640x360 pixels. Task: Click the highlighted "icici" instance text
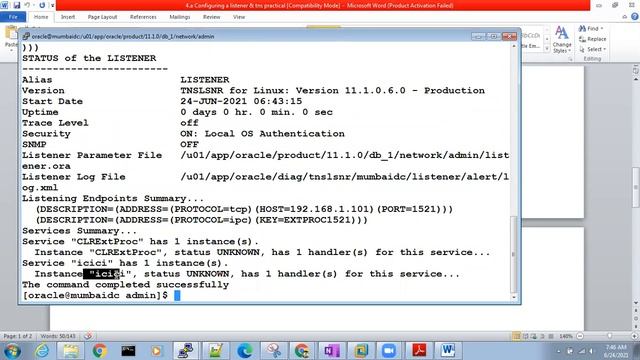[x=101, y=274]
